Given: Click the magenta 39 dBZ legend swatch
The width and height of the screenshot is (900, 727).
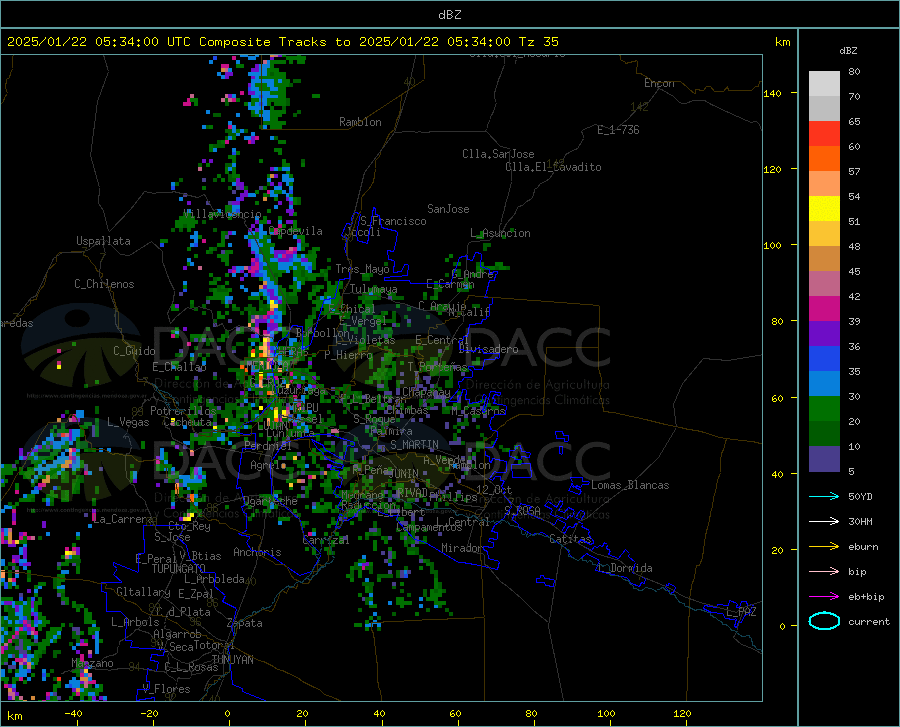Looking at the screenshot, I should coord(824,309).
